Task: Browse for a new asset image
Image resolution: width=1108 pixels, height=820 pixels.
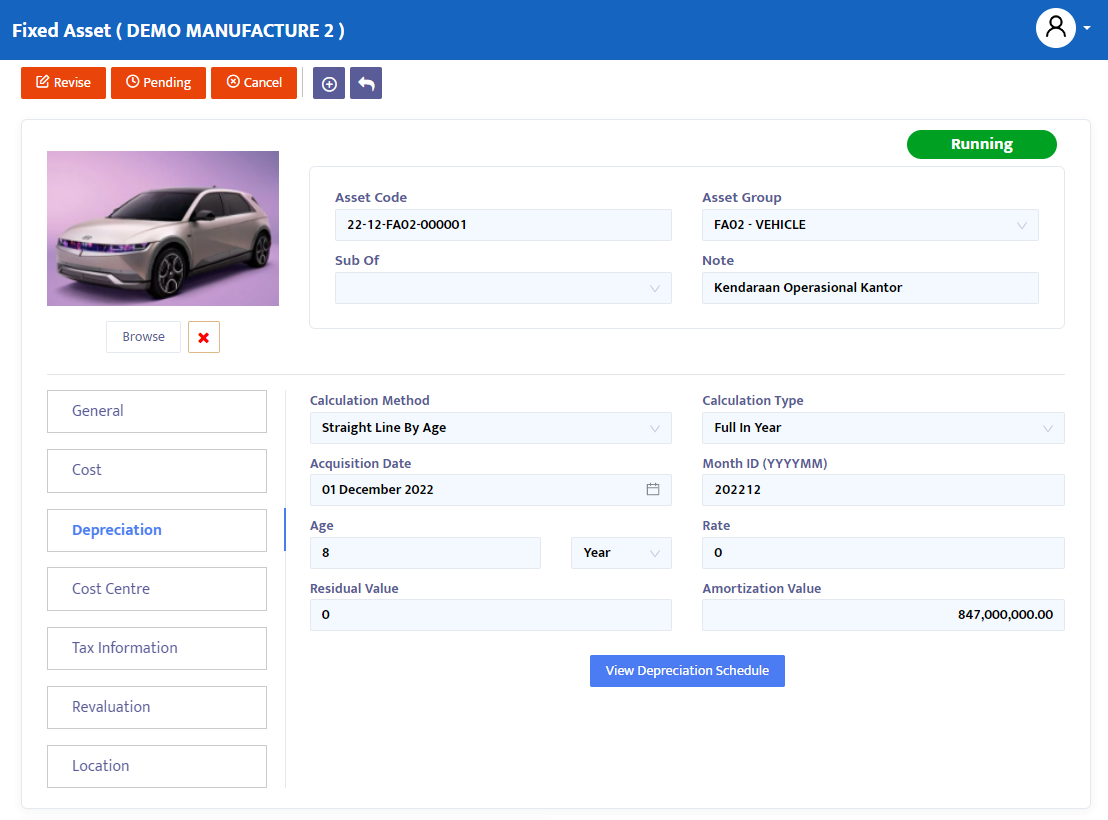Action: (143, 337)
